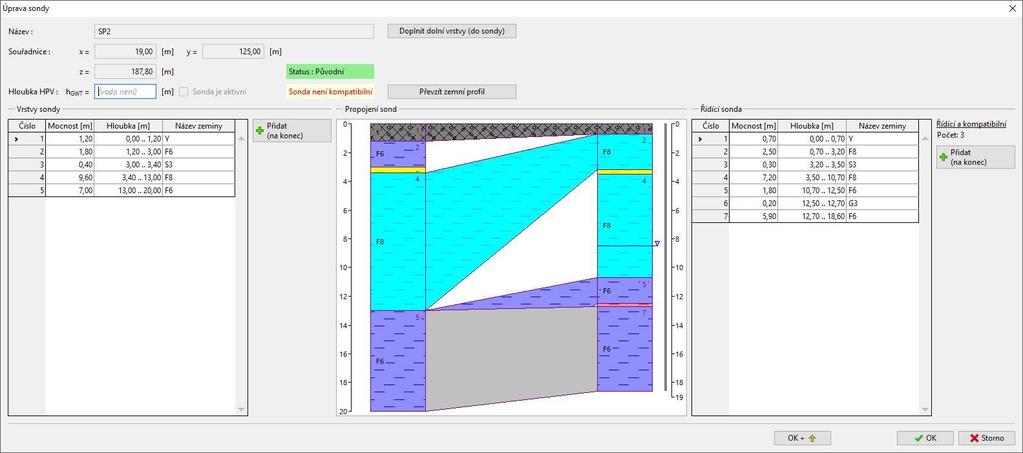Select Řídící sonda row 12,50 .. 12,70 G3
Image resolution: width=1023 pixels, height=453 pixels.
pos(805,203)
